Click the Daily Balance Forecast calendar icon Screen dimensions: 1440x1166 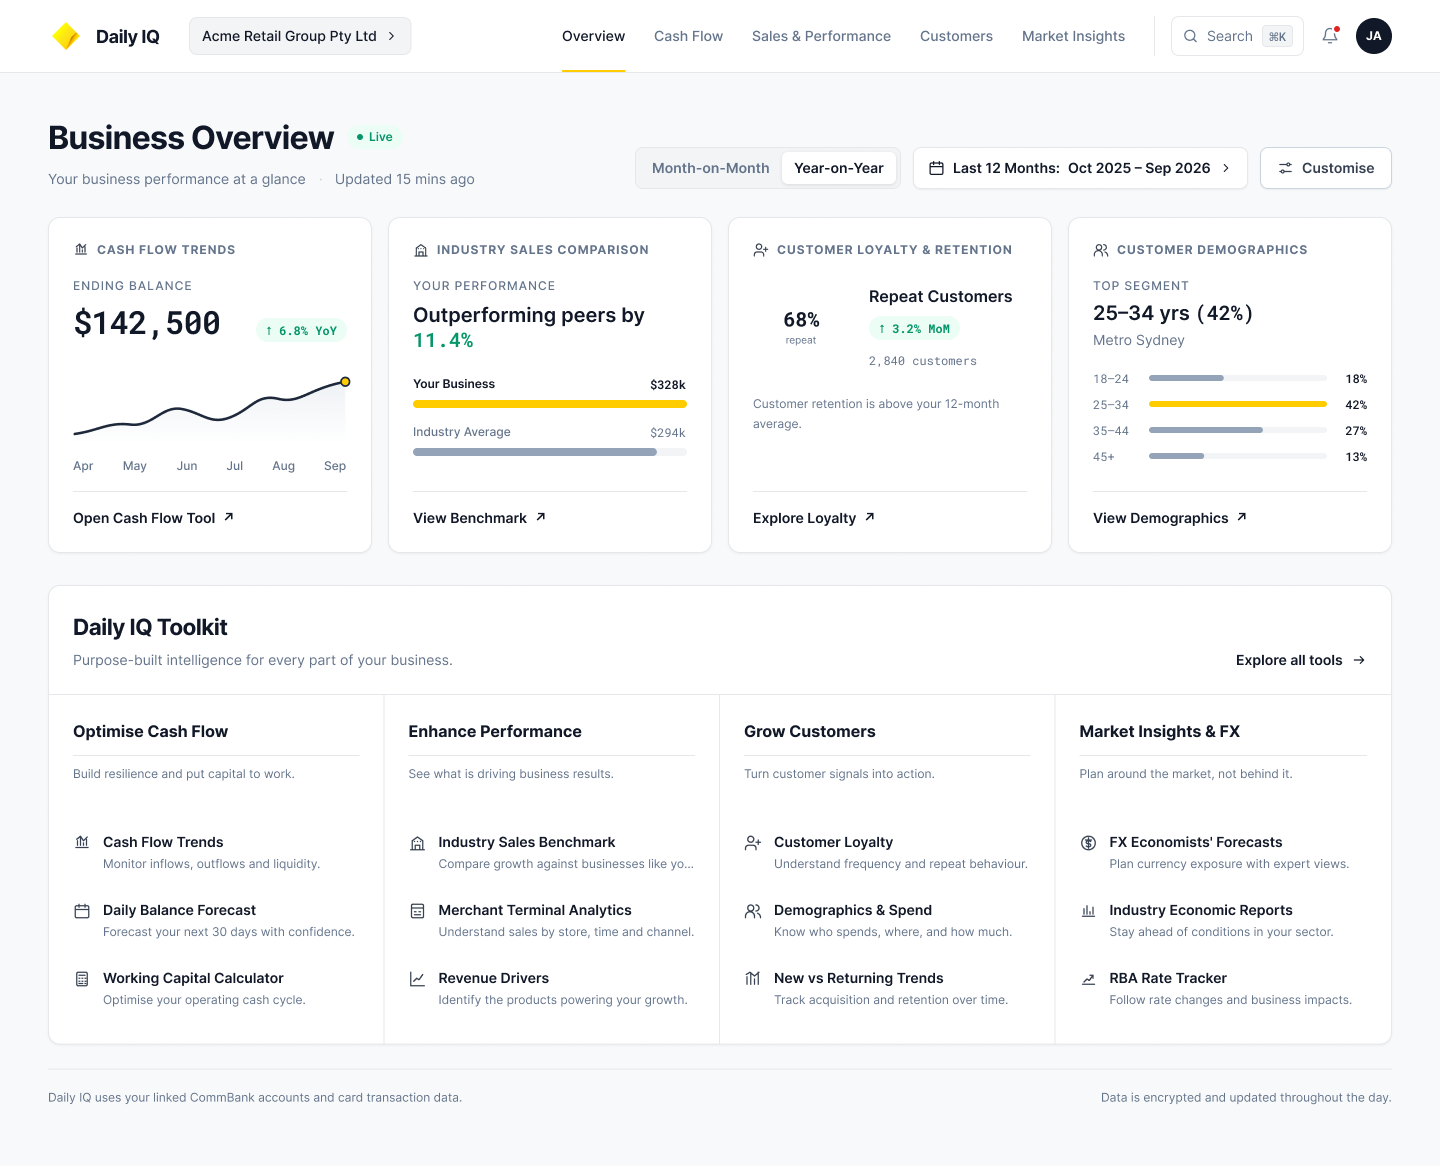82,911
